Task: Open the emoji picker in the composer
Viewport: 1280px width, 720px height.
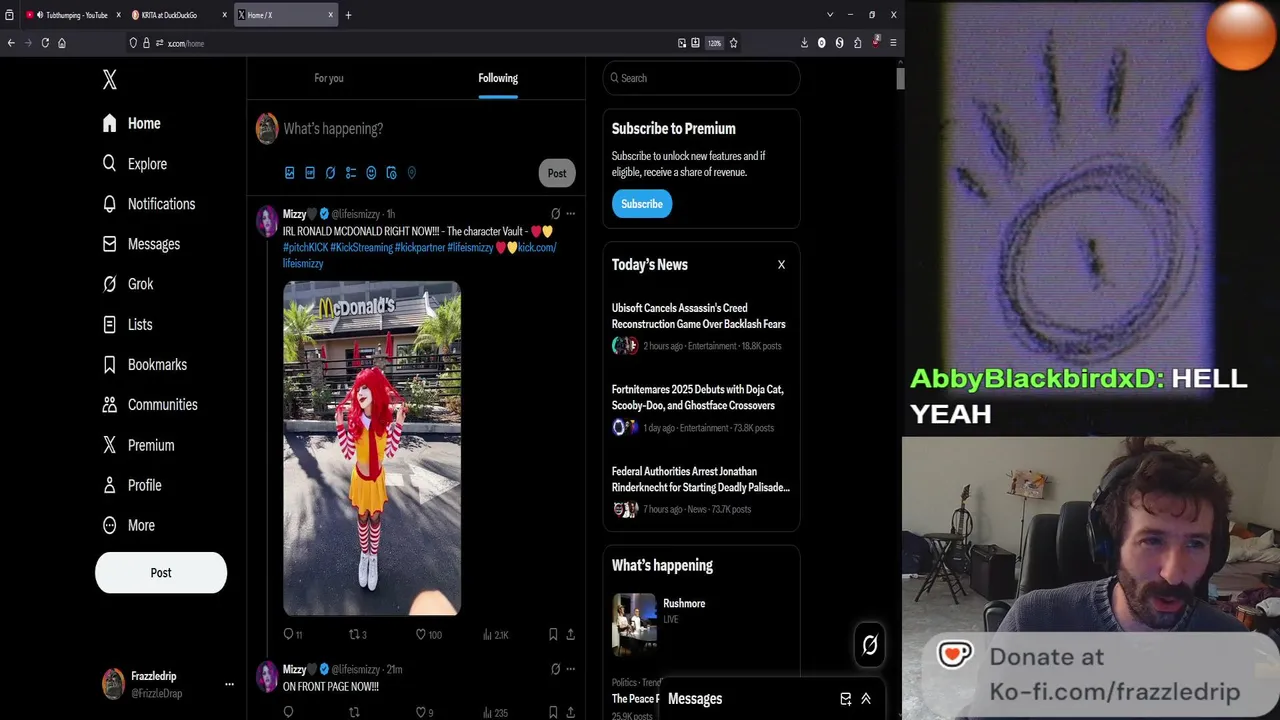Action: (x=371, y=173)
